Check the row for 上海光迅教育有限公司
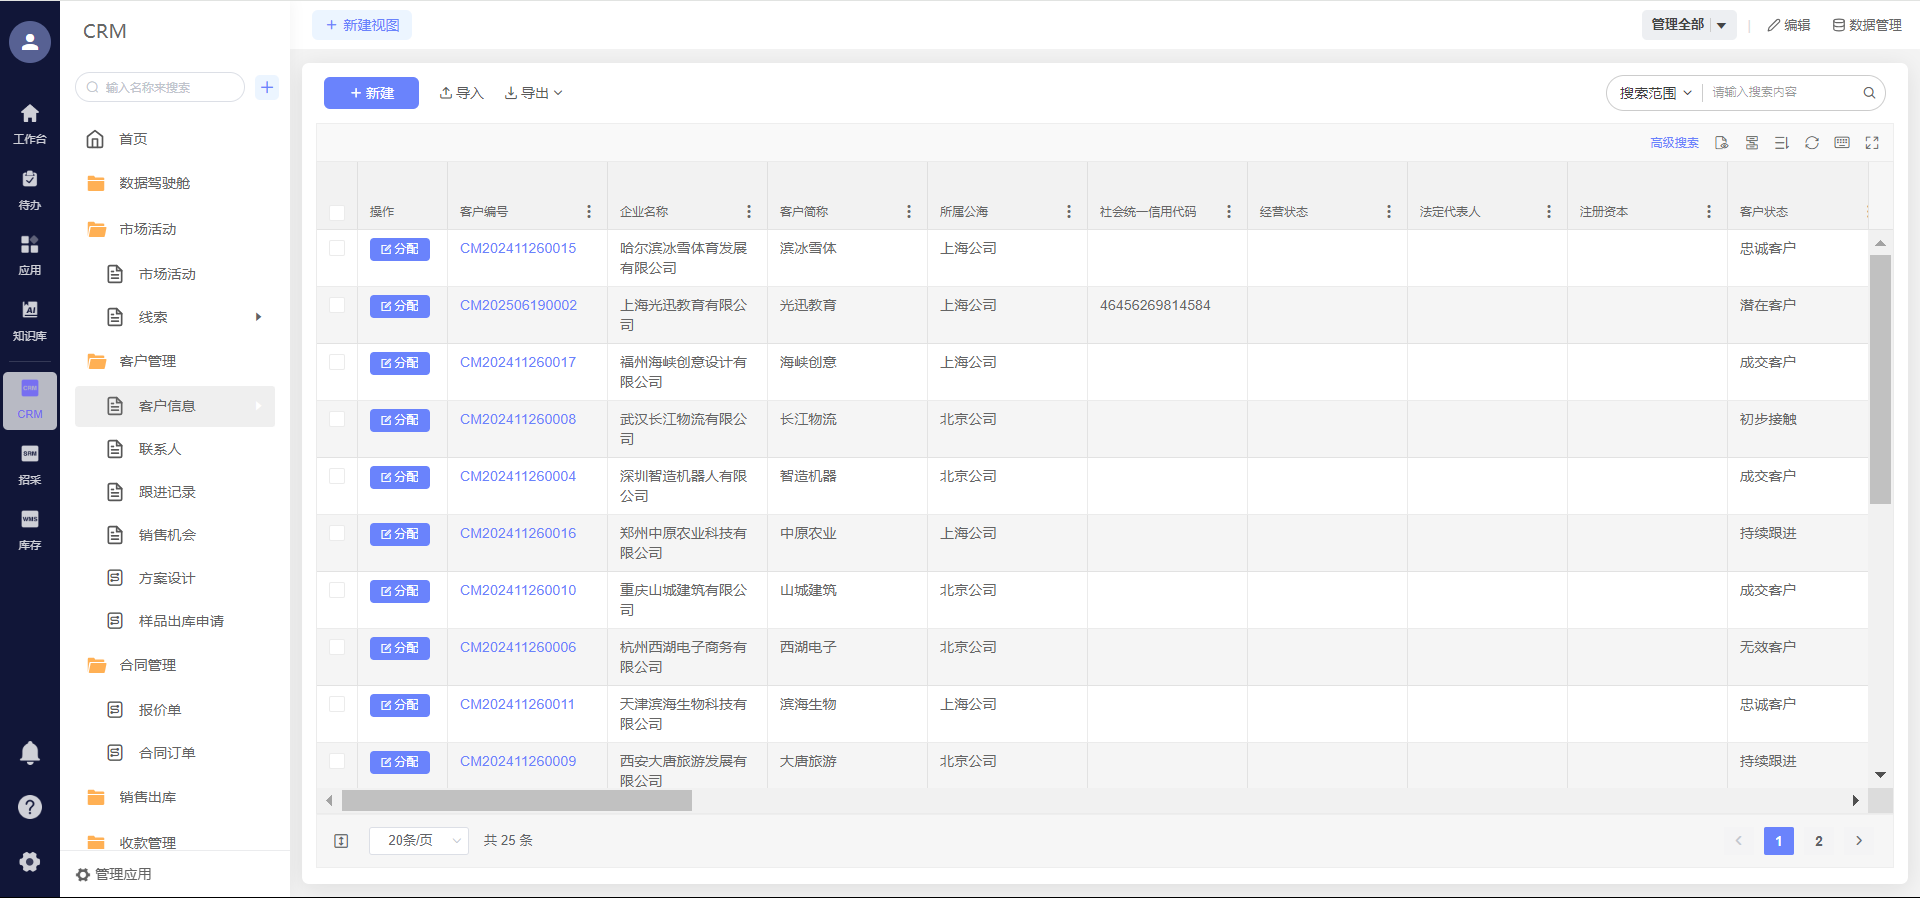 pyautogui.click(x=337, y=306)
